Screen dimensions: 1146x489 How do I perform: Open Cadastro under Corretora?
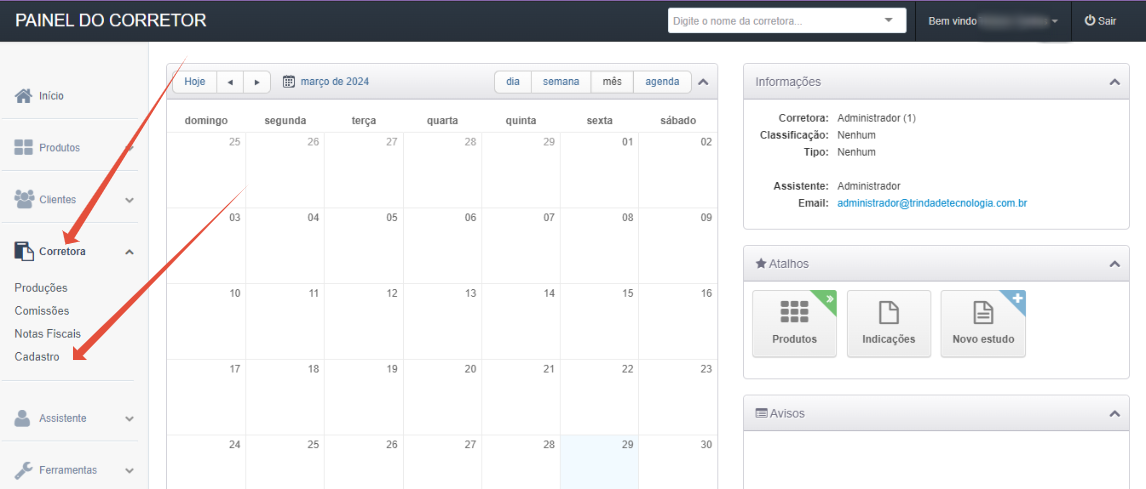(x=37, y=357)
